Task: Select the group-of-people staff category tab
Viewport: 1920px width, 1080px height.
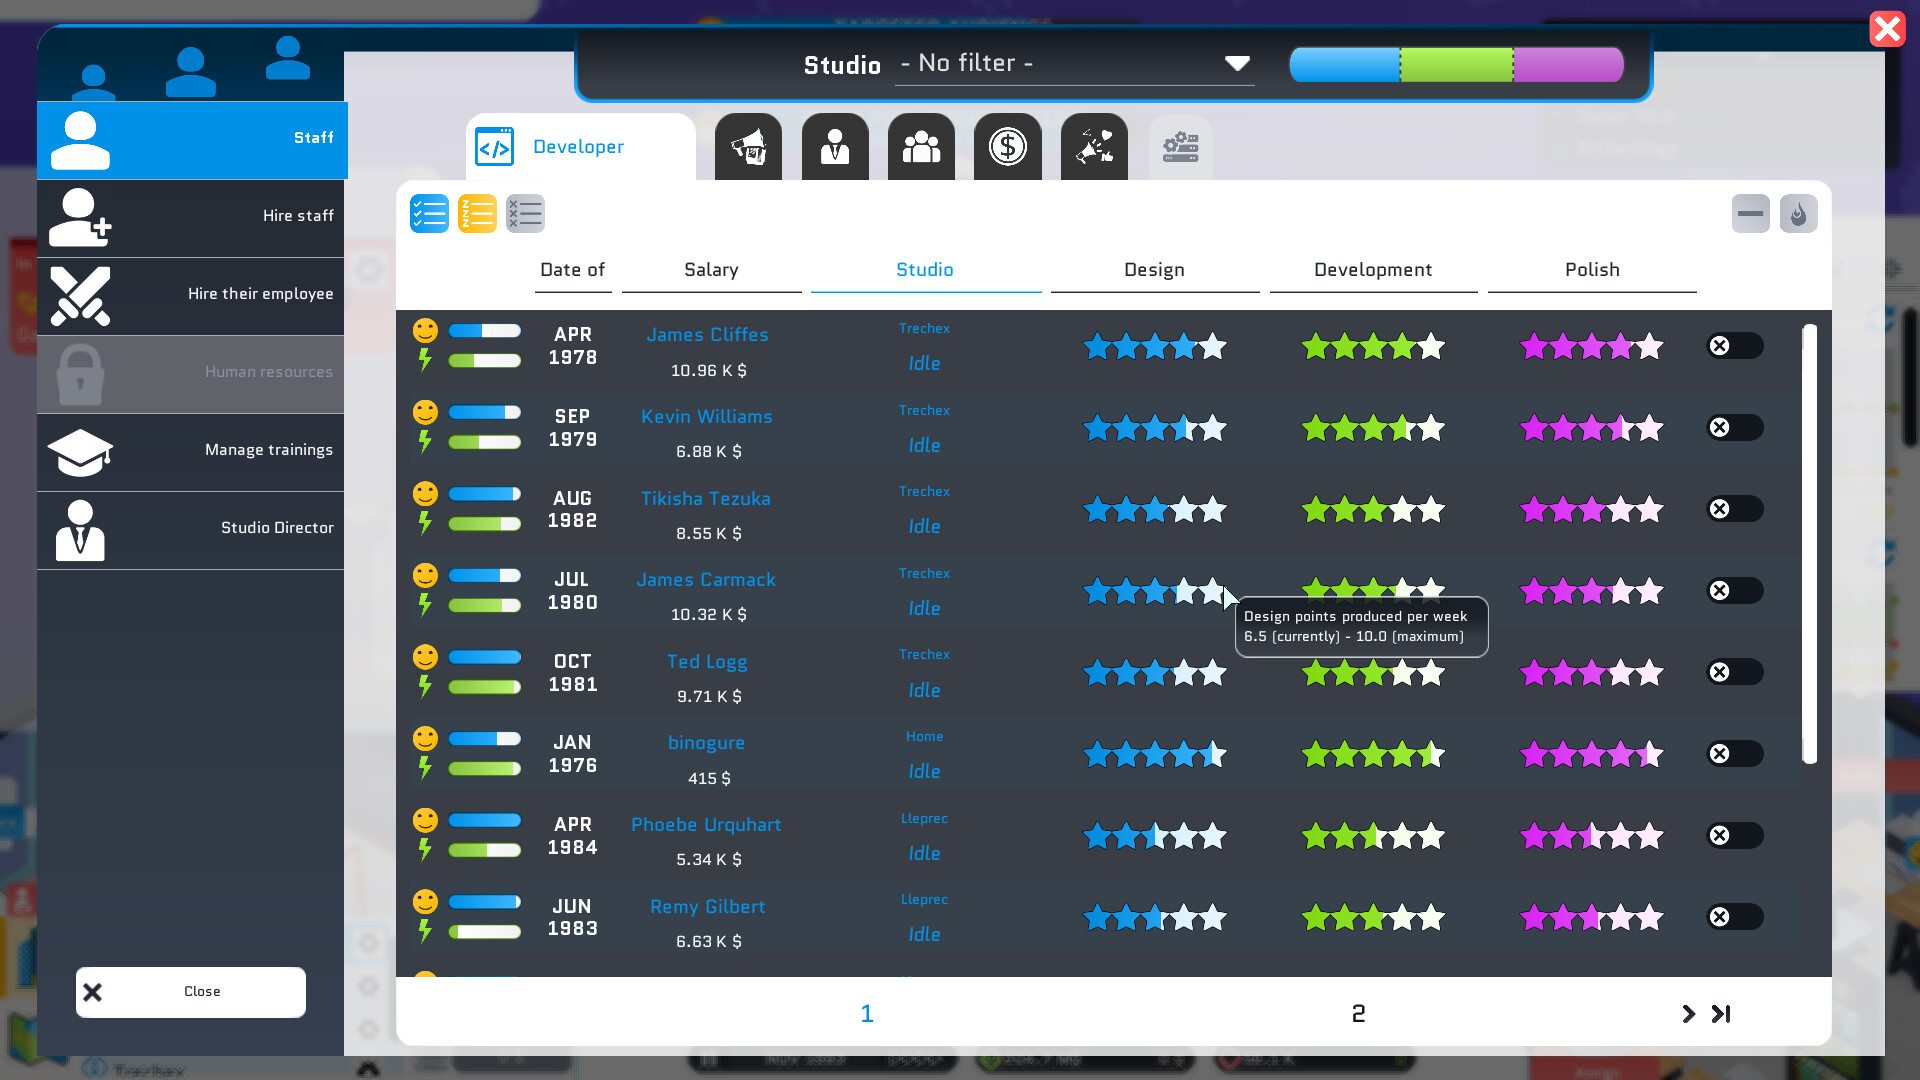Action: pyautogui.click(x=921, y=146)
